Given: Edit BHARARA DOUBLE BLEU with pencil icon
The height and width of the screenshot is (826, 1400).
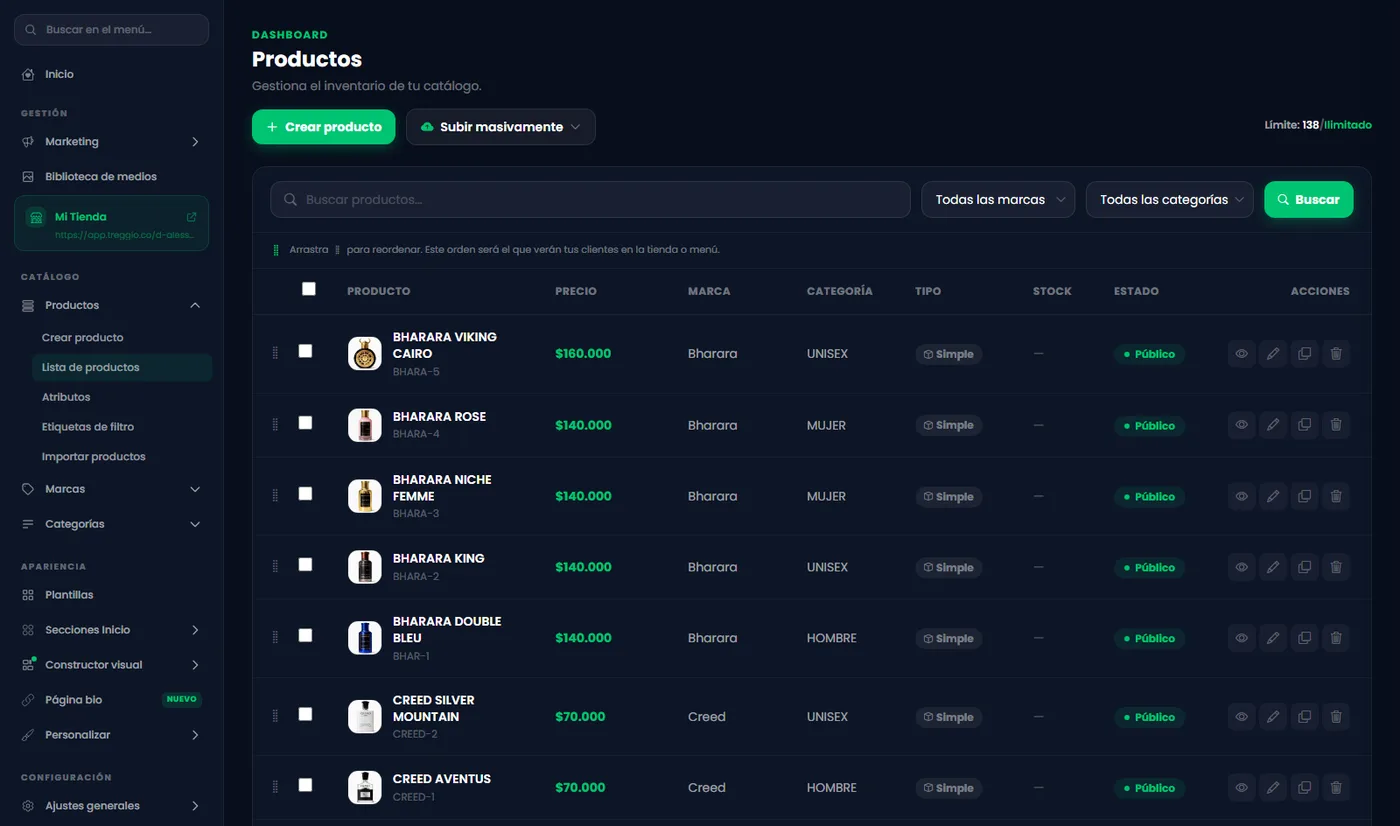Looking at the screenshot, I should pyautogui.click(x=1273, y=638).
